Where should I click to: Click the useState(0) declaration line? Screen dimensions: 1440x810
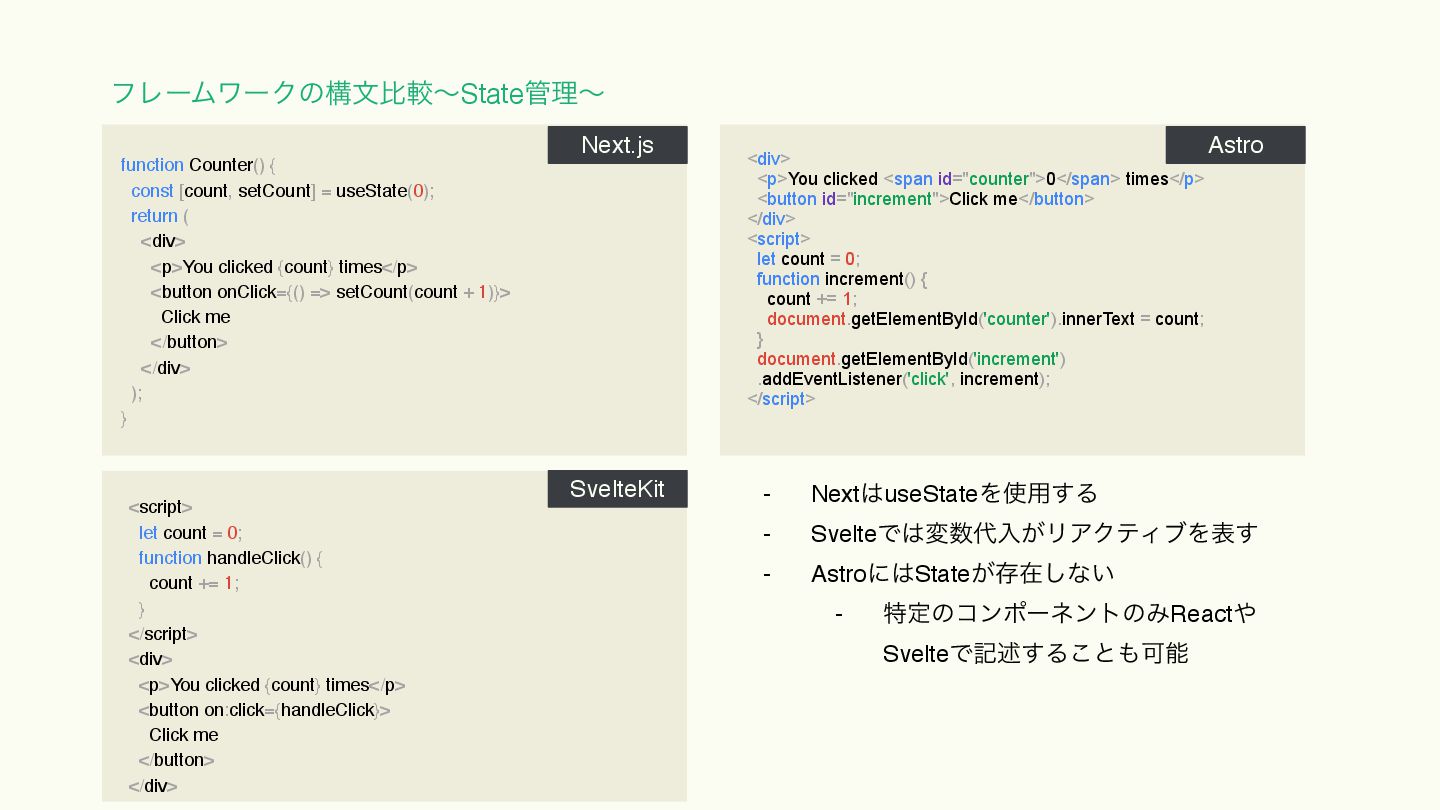click(283, 191)
